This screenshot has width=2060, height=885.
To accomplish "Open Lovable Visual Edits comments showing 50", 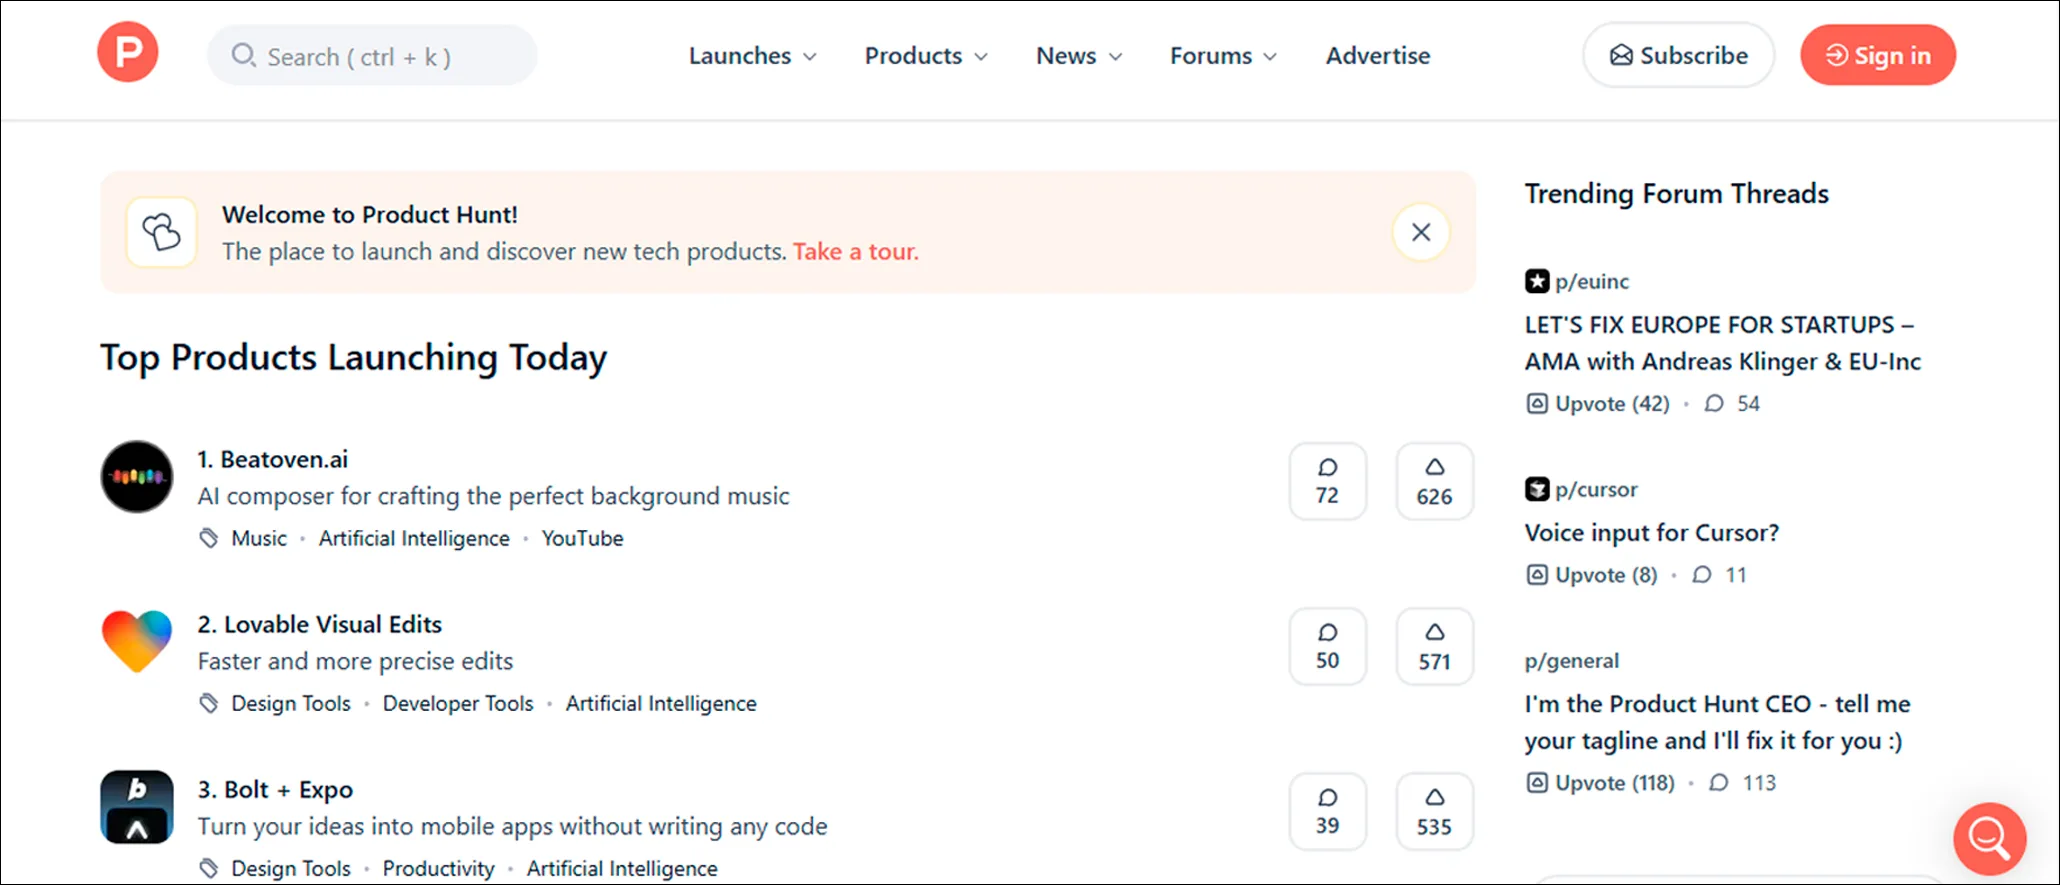I will (1327, 646).
